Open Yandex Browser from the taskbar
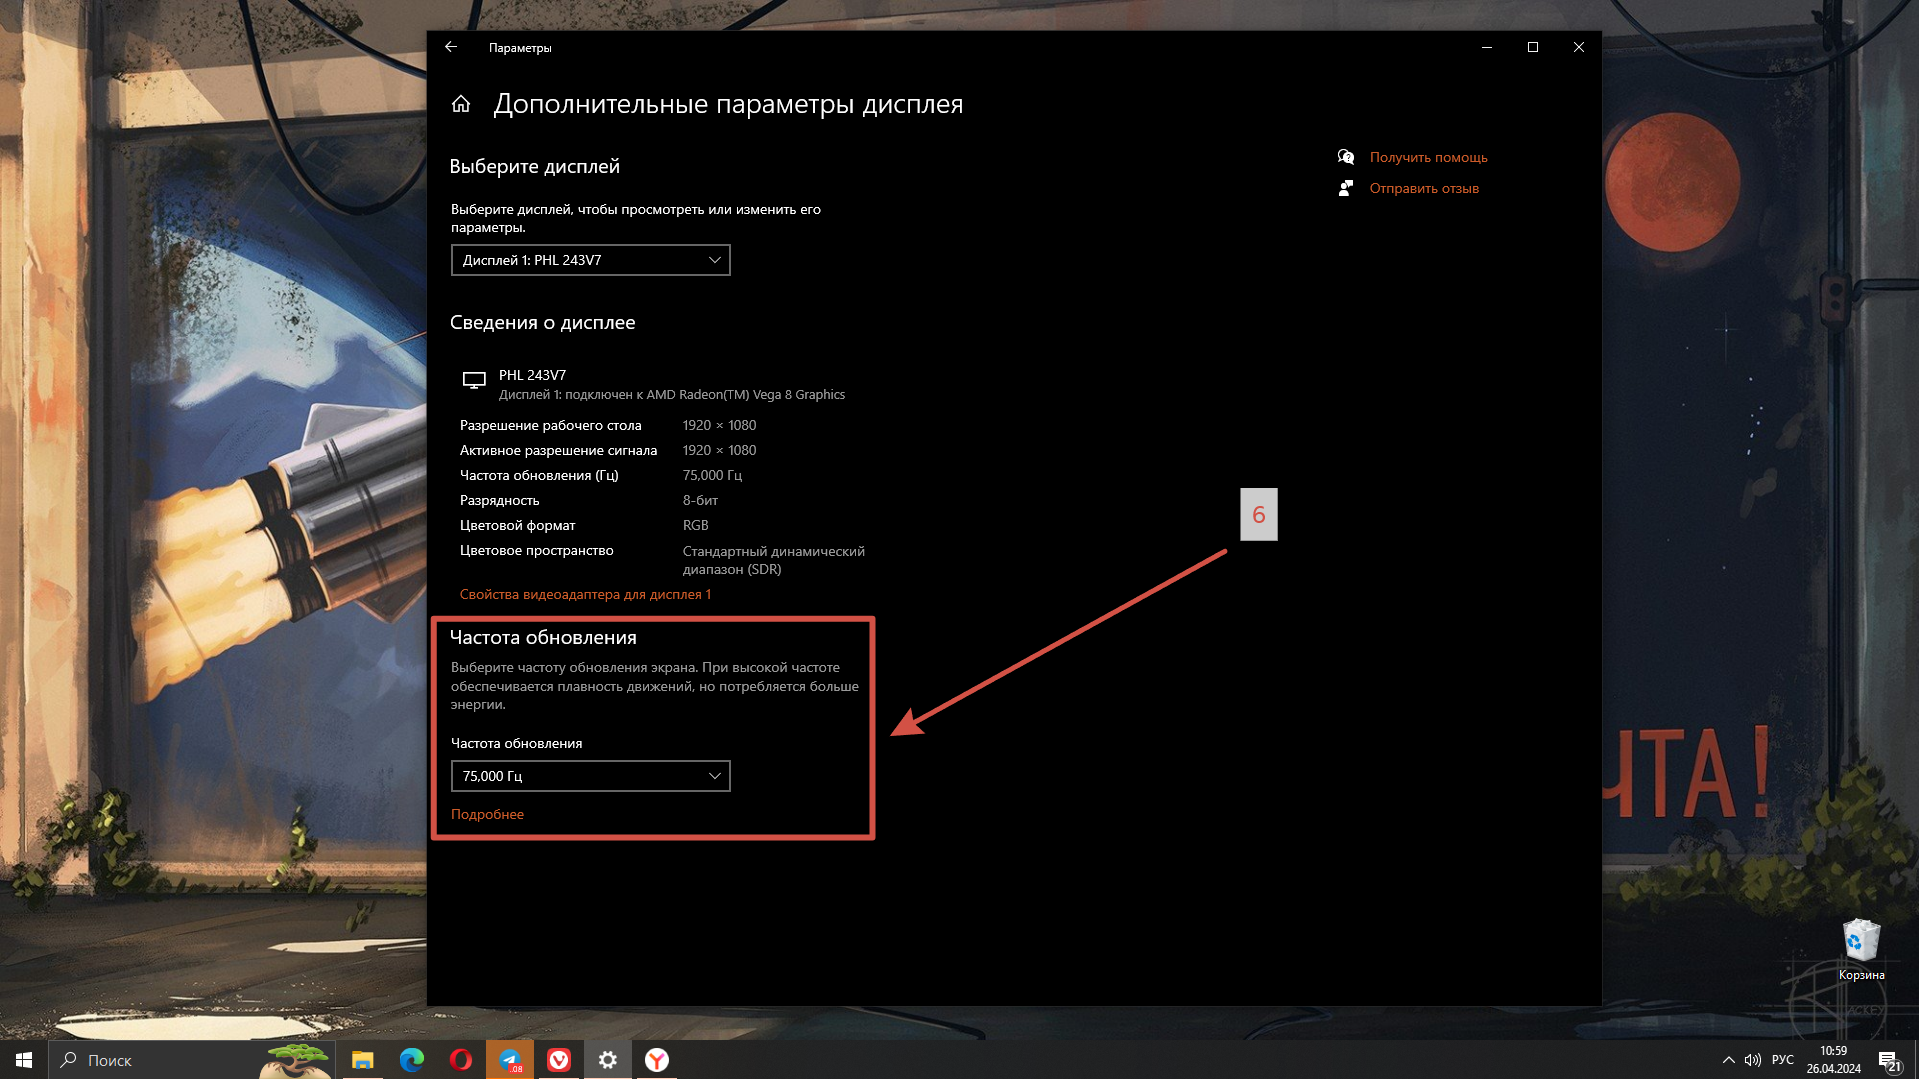 (x=657, y=1060)
